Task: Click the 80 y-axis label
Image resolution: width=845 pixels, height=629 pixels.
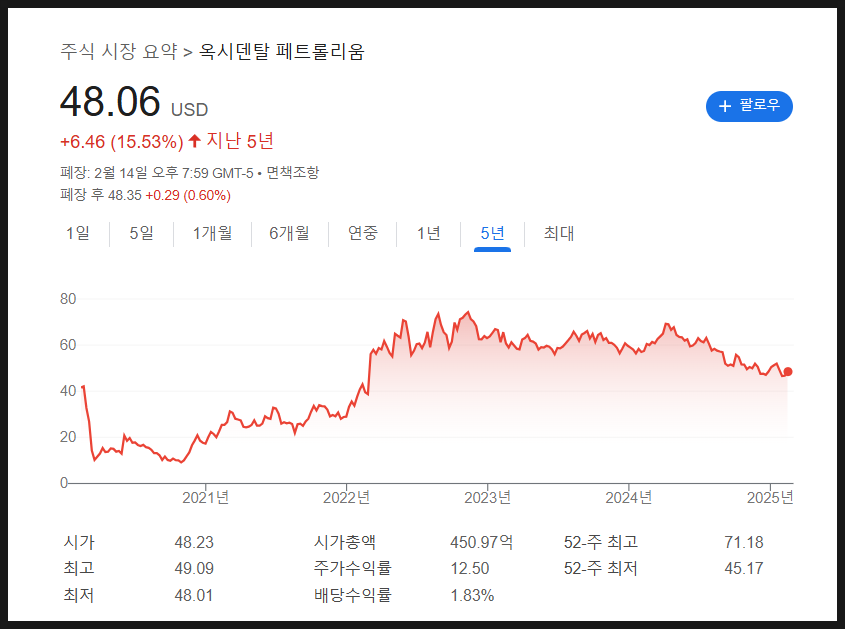Action: [x=68, y=299]
